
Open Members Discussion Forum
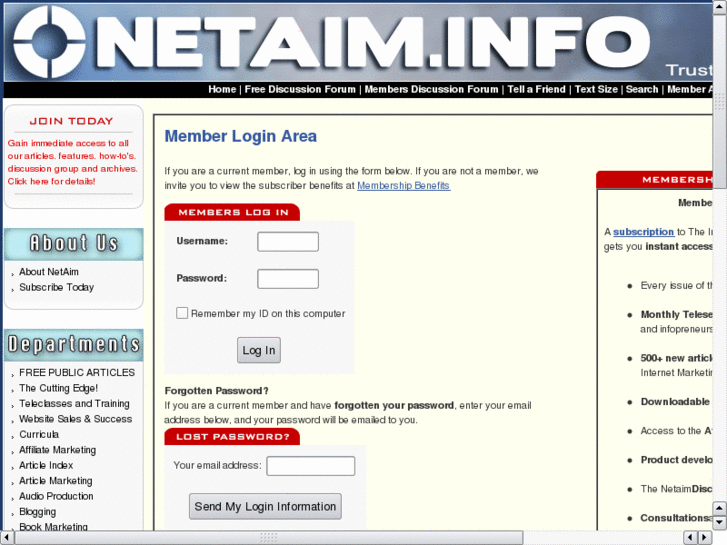[431, 90]
